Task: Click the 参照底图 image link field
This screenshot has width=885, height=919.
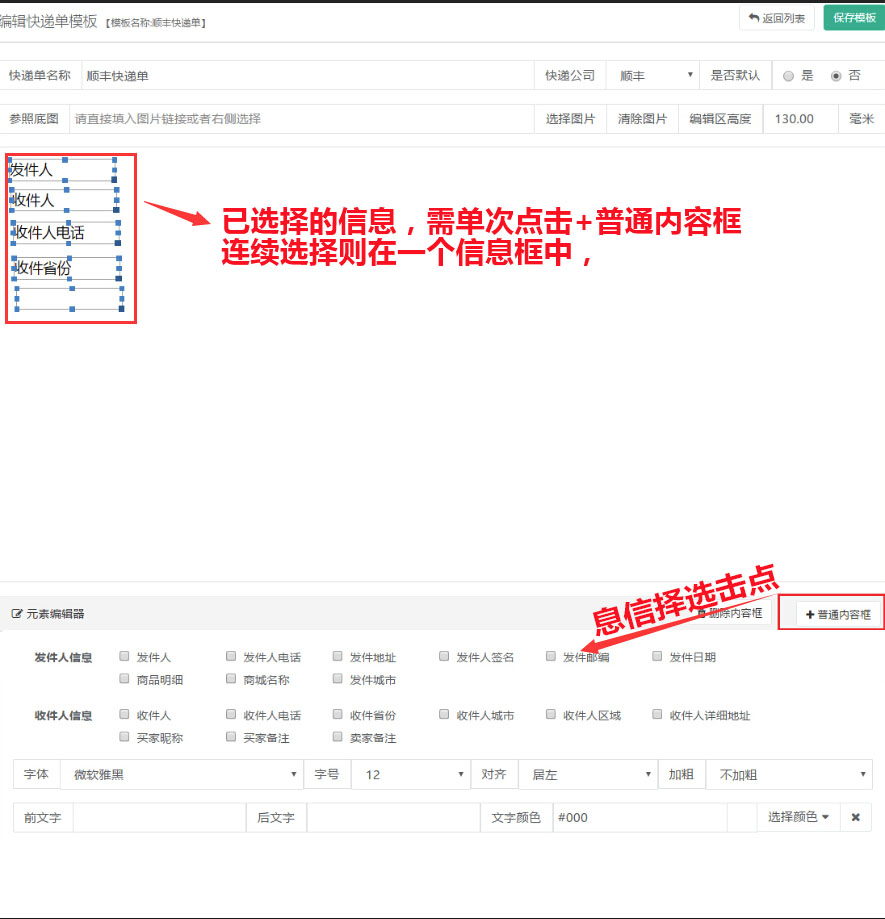Action: tap(300, 119)
